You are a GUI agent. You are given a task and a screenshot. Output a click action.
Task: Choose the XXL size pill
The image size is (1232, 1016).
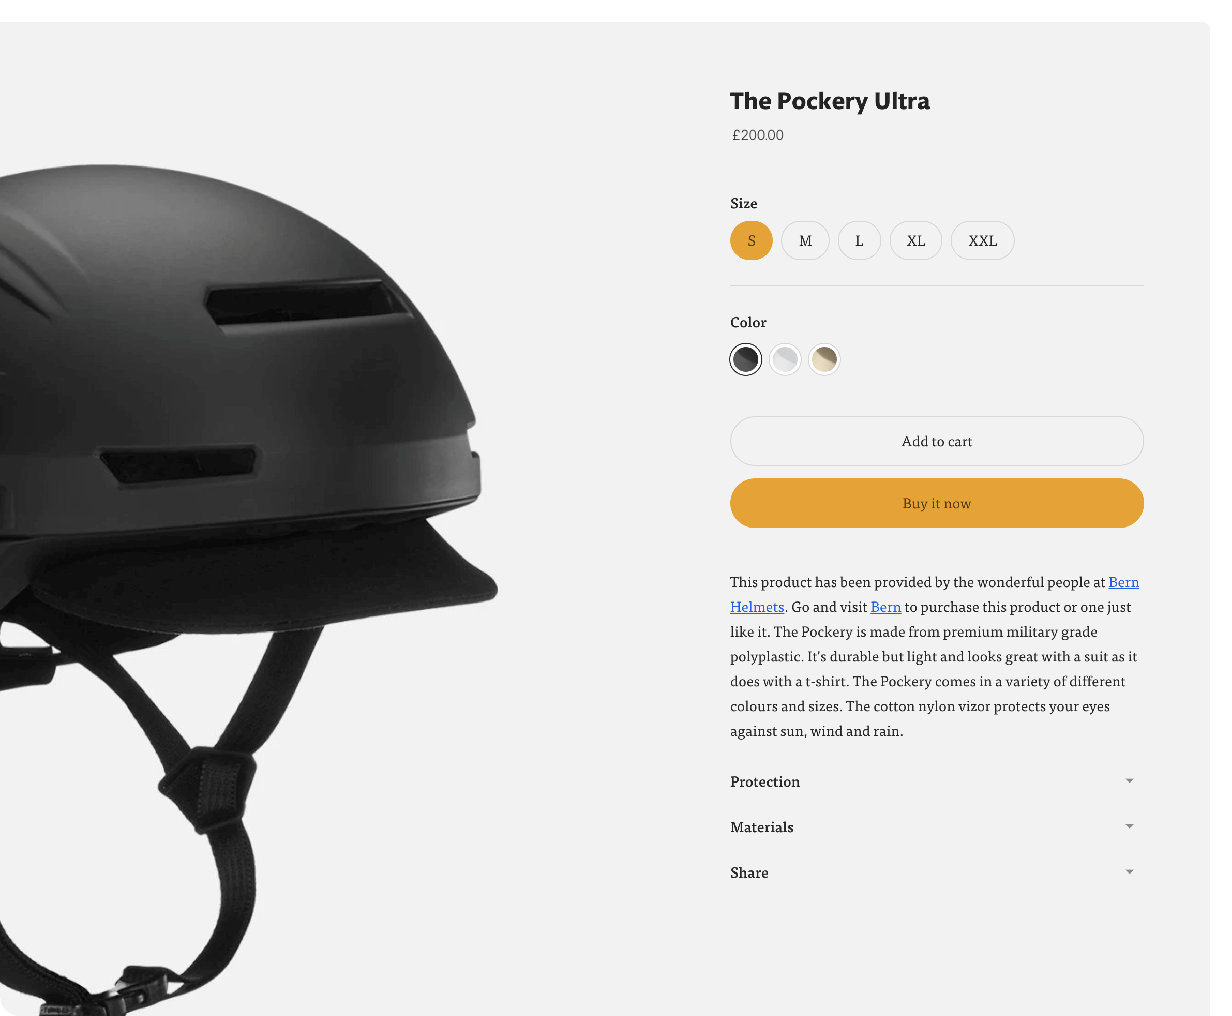click(x=982, y=240)
